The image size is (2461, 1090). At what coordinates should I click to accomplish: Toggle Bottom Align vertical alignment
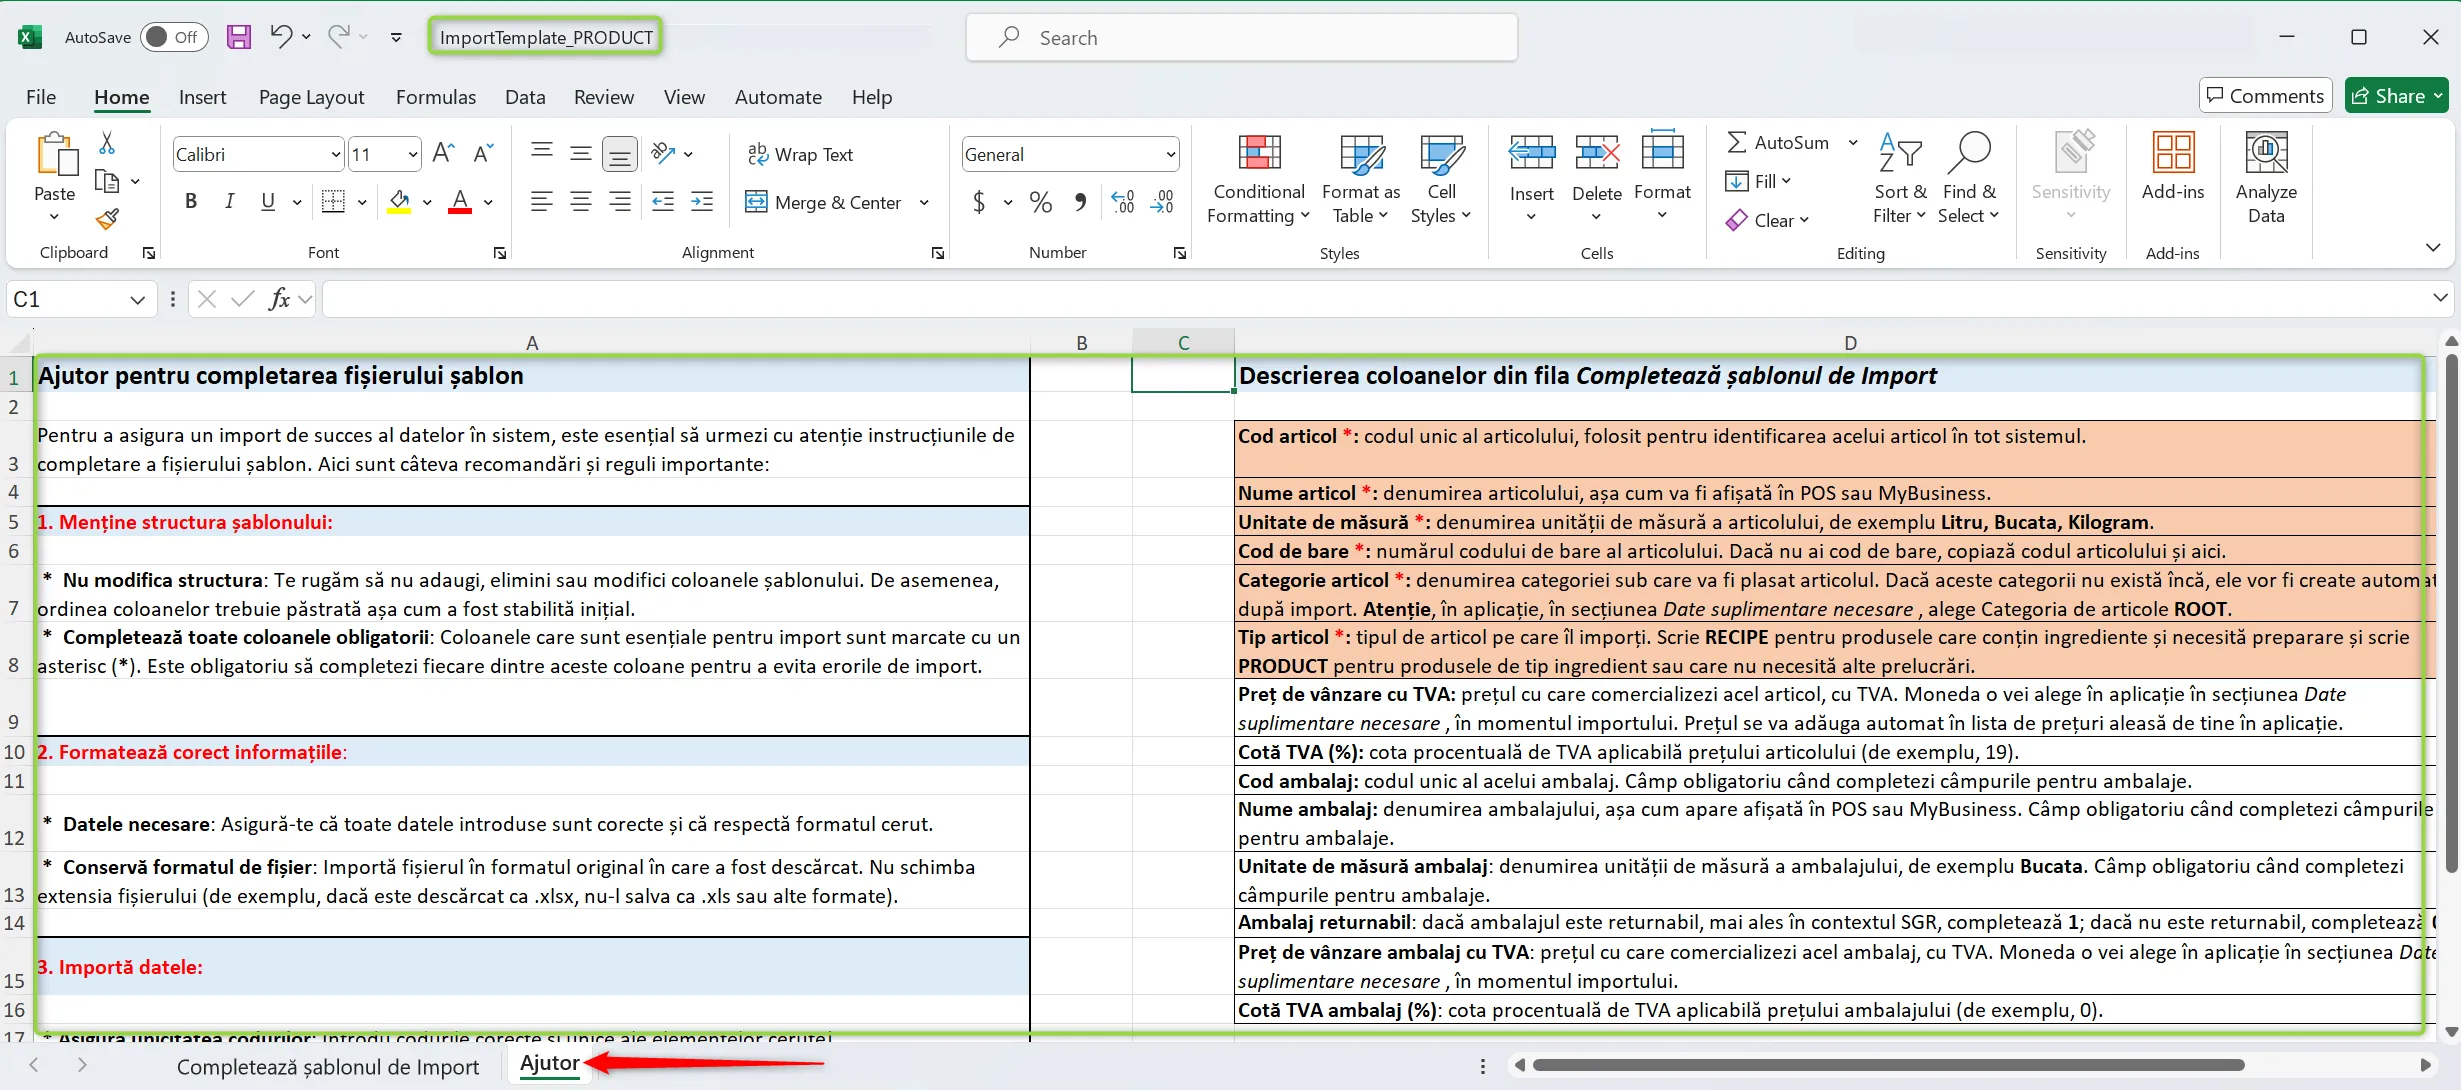[620, 153]
